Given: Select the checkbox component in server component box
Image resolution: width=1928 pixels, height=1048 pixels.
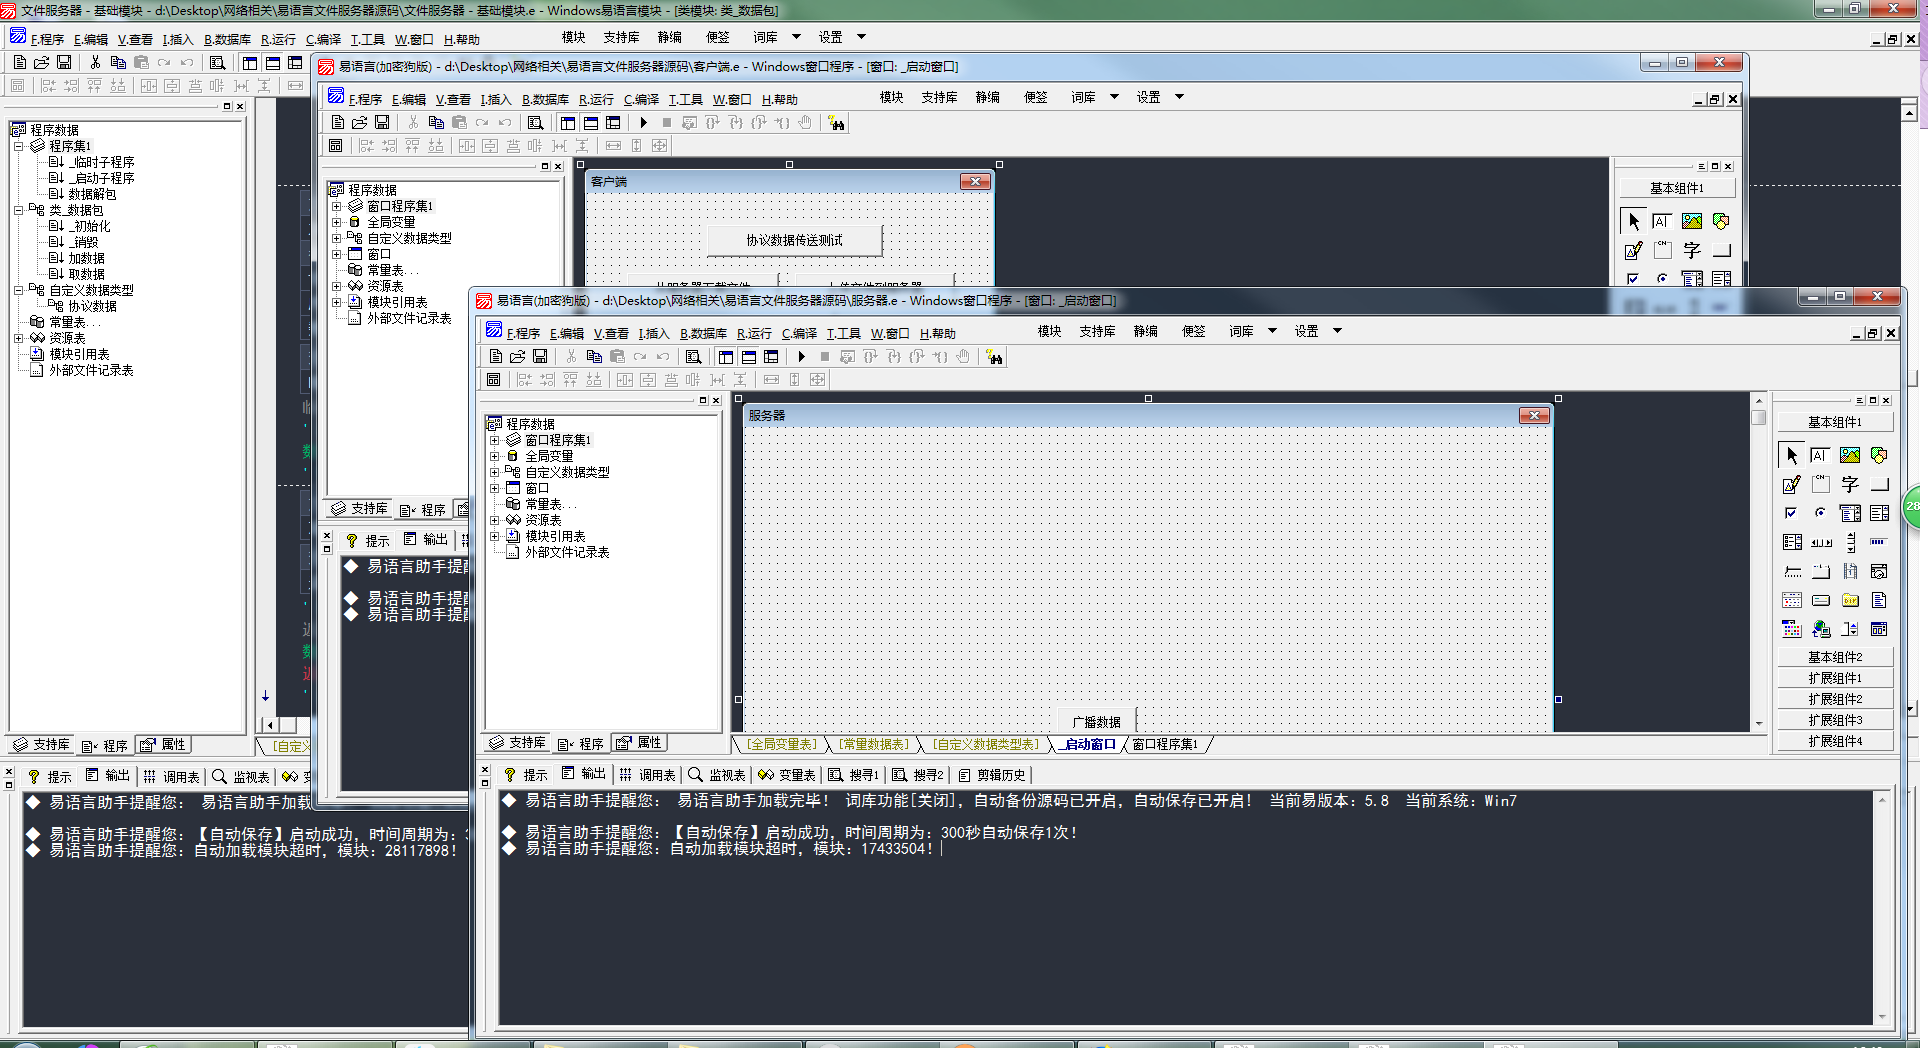Looking at the screenshot, I should (x=1791, y=513).
